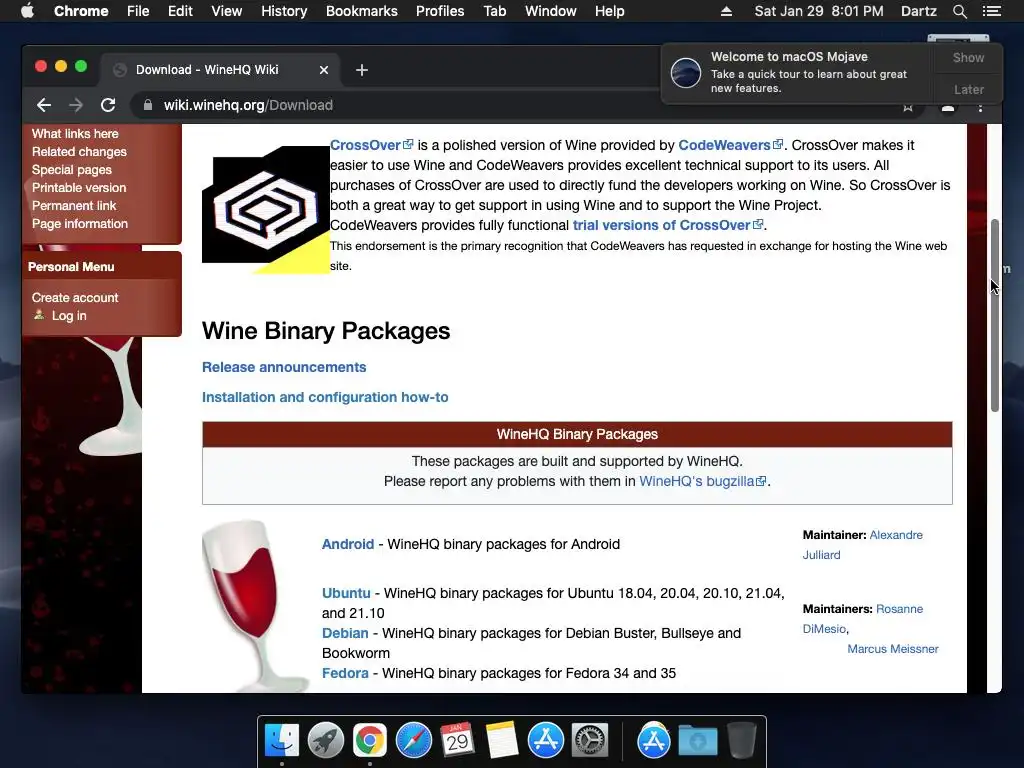Image resolution: width=1024 pixels, height=768 pixels.
Task: Open Rosanne DiMesio maintainer link
Action: [899, 609]
